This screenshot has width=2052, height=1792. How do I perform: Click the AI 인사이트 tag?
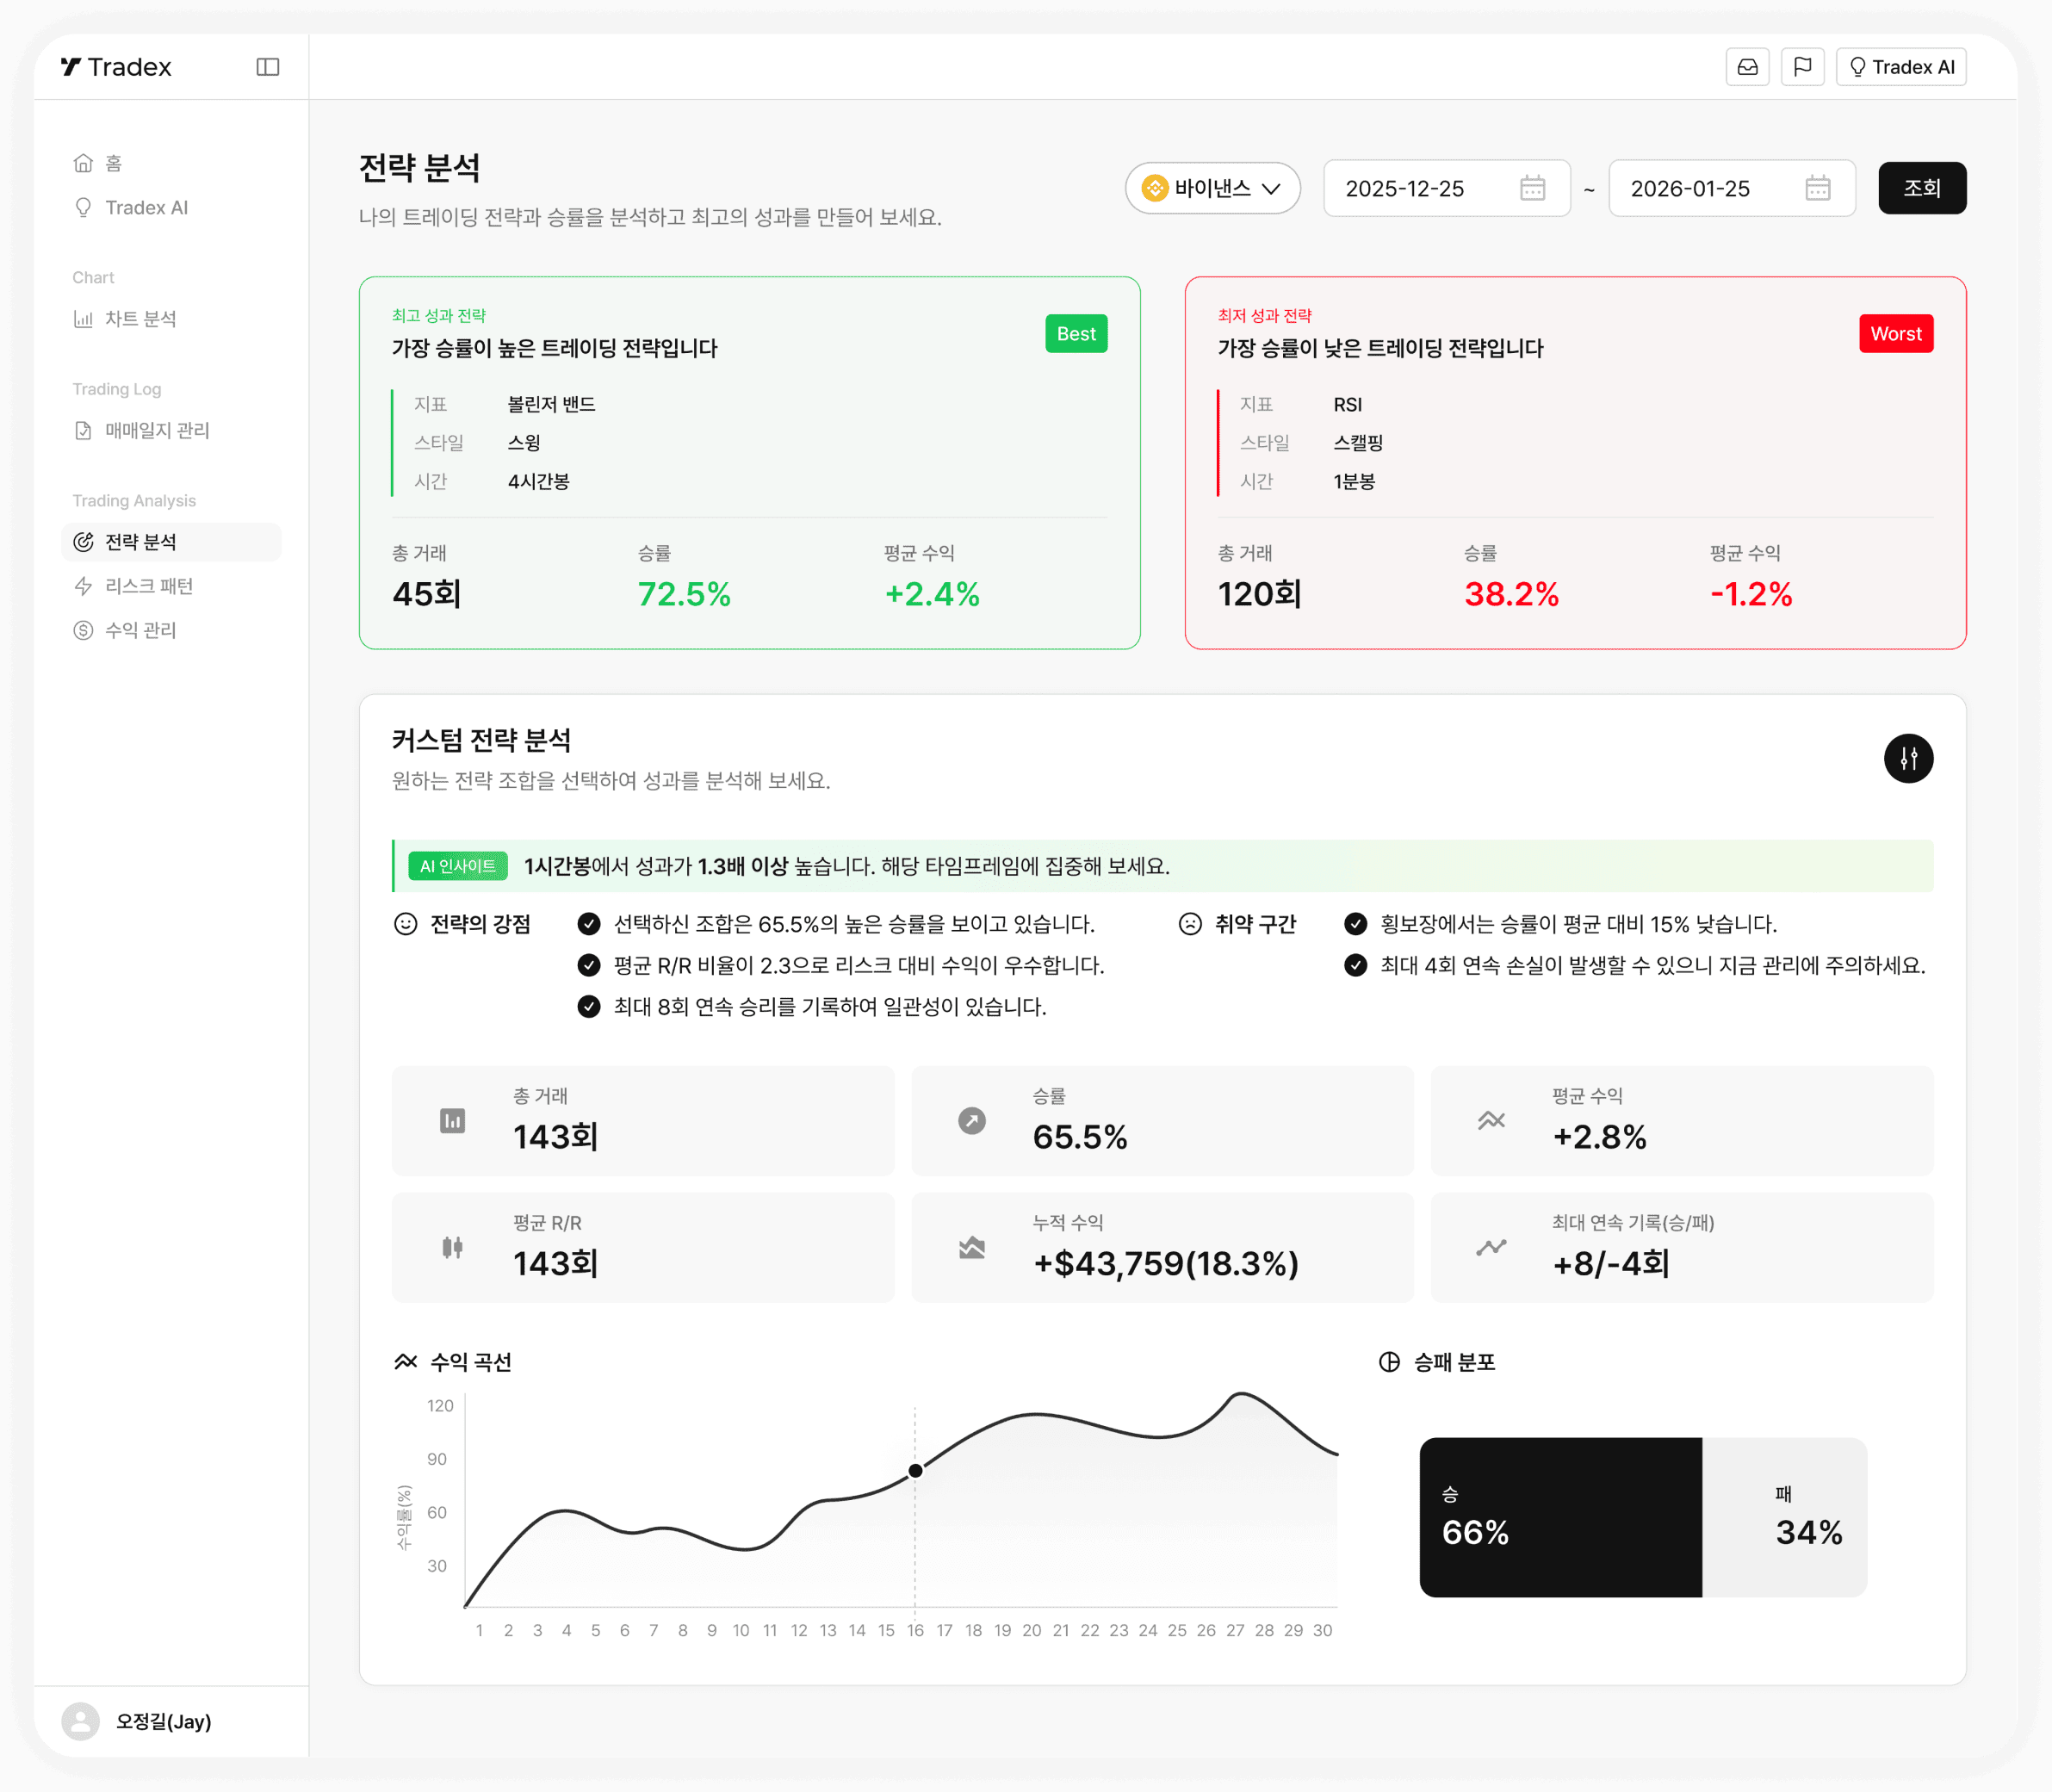pos(458,866)
